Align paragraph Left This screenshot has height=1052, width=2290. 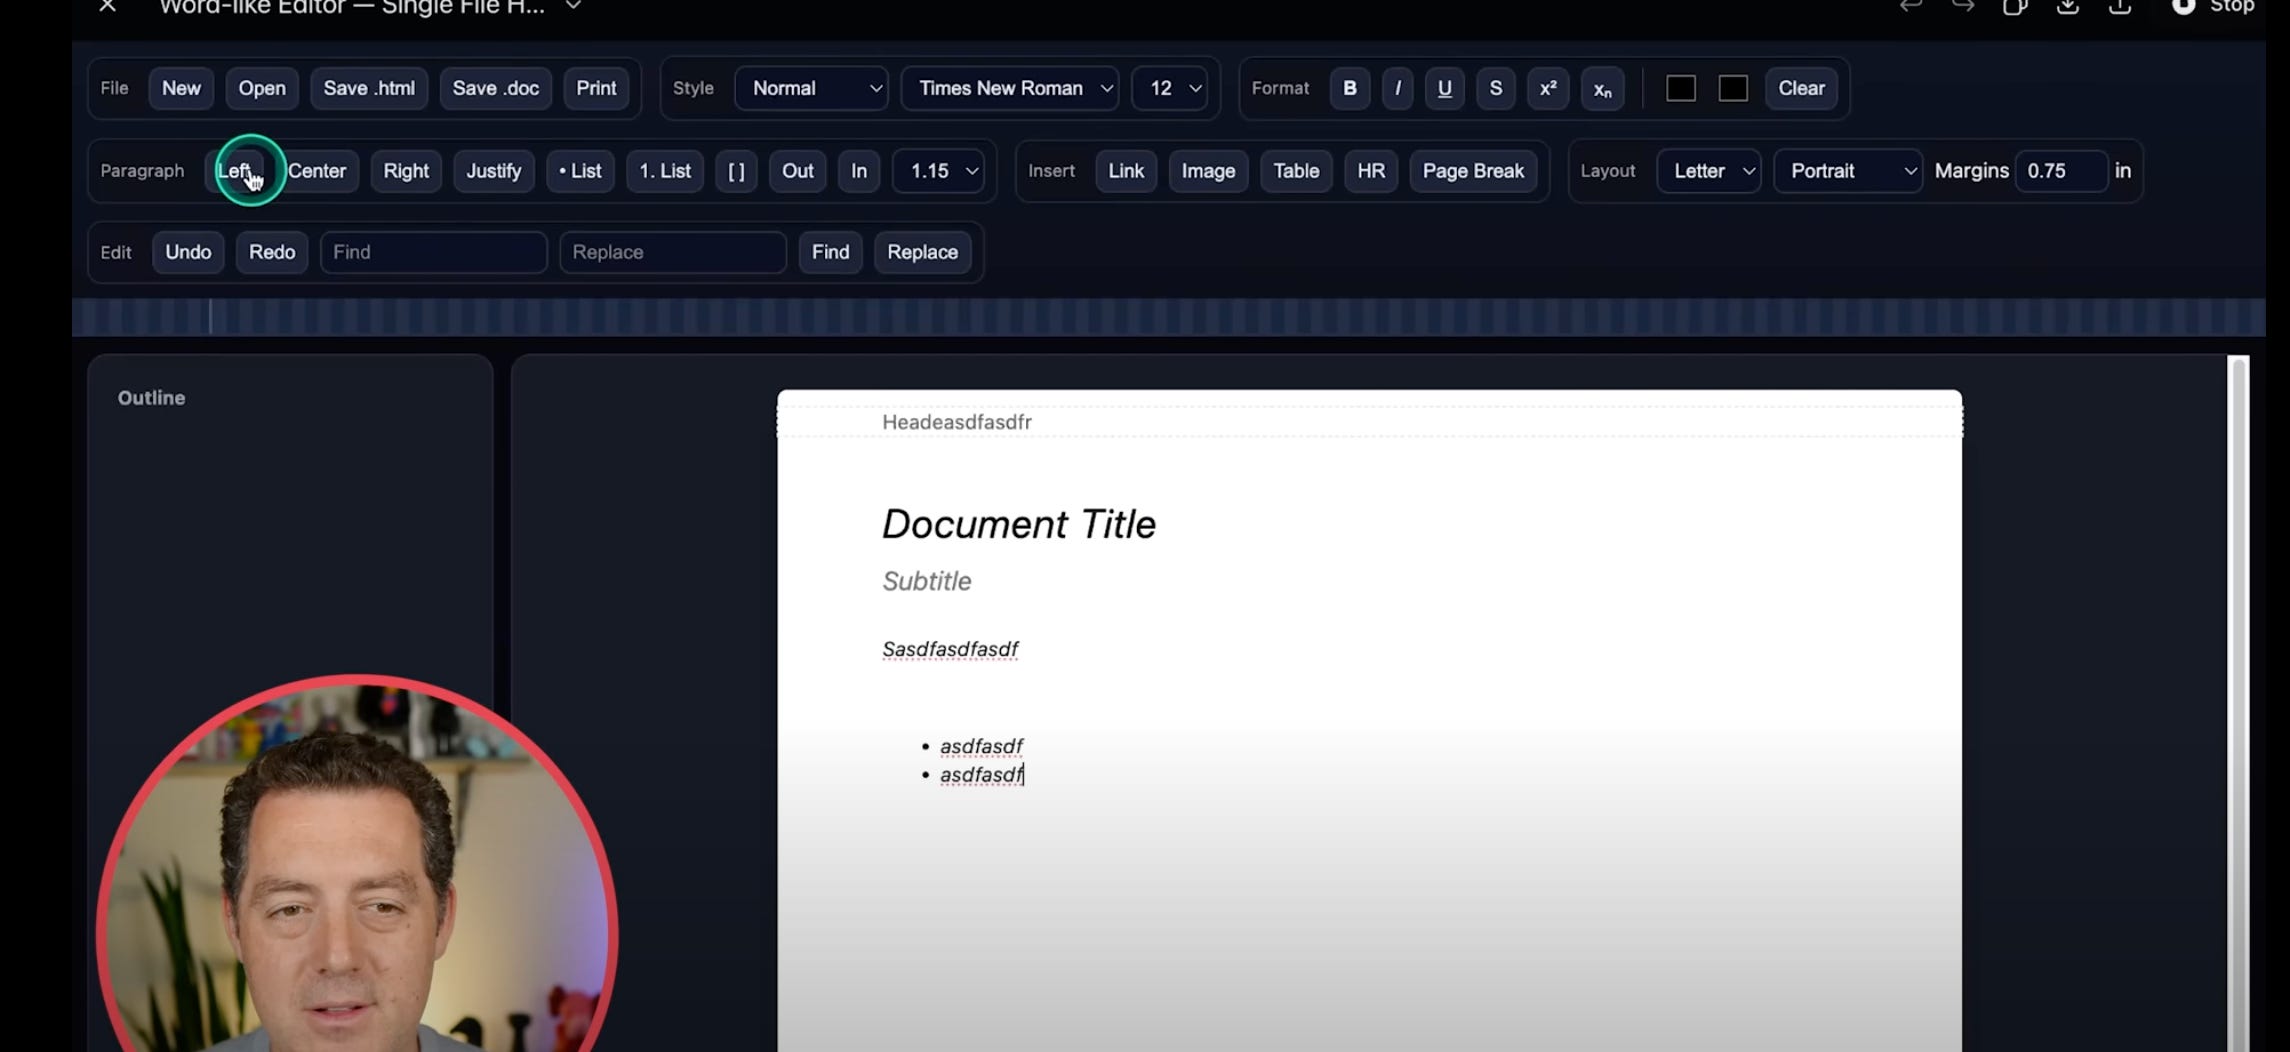pos(237,171)
